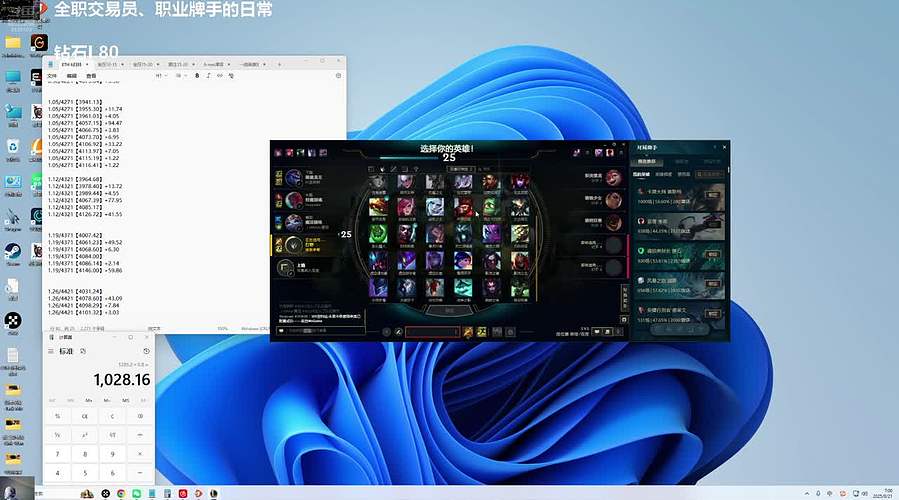
Task: Click Calculator memory subtract M- button
Action: (107, 400)
